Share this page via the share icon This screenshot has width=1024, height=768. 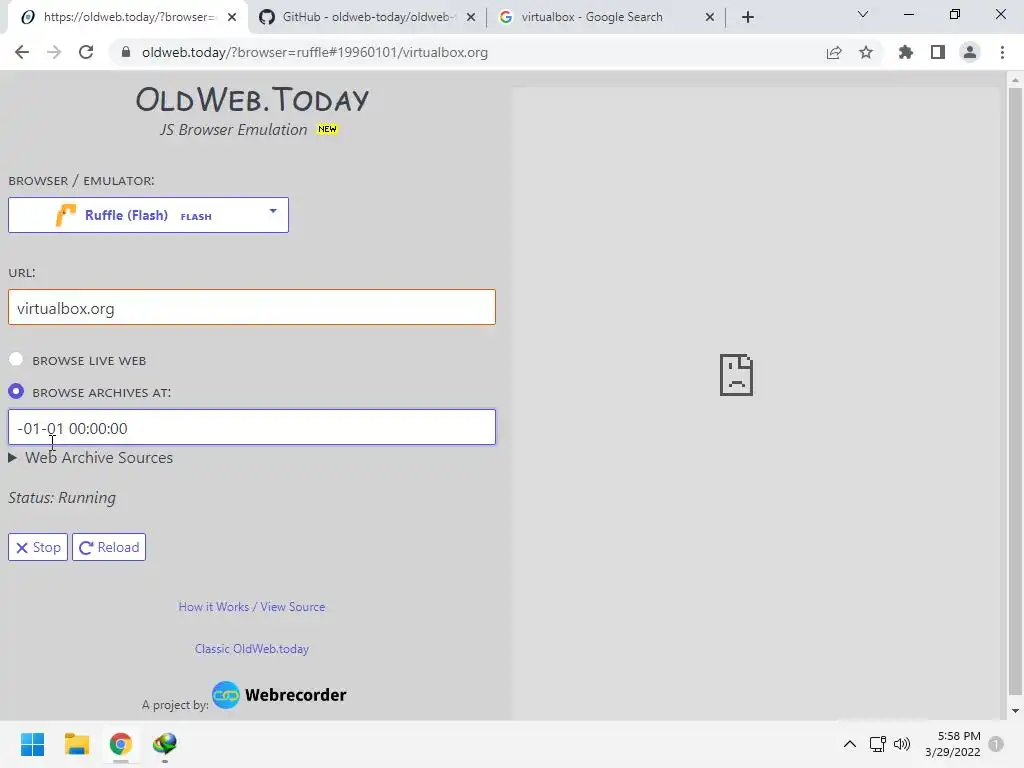point(834,52)
